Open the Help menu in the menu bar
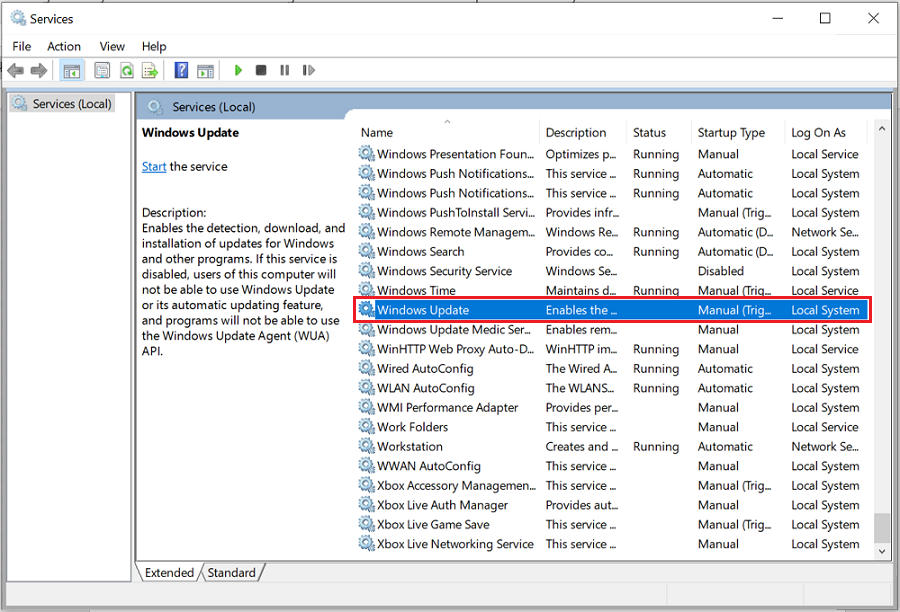Screen dimensions: 900x612 point(154,47)
